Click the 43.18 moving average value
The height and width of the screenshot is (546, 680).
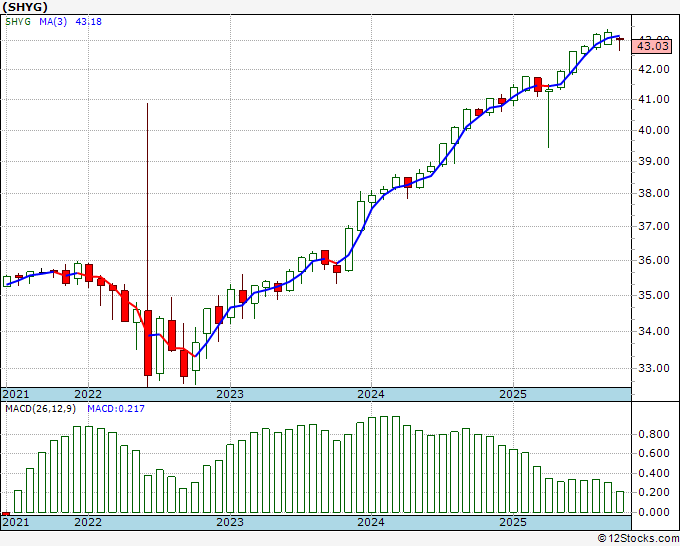point(88,22)
